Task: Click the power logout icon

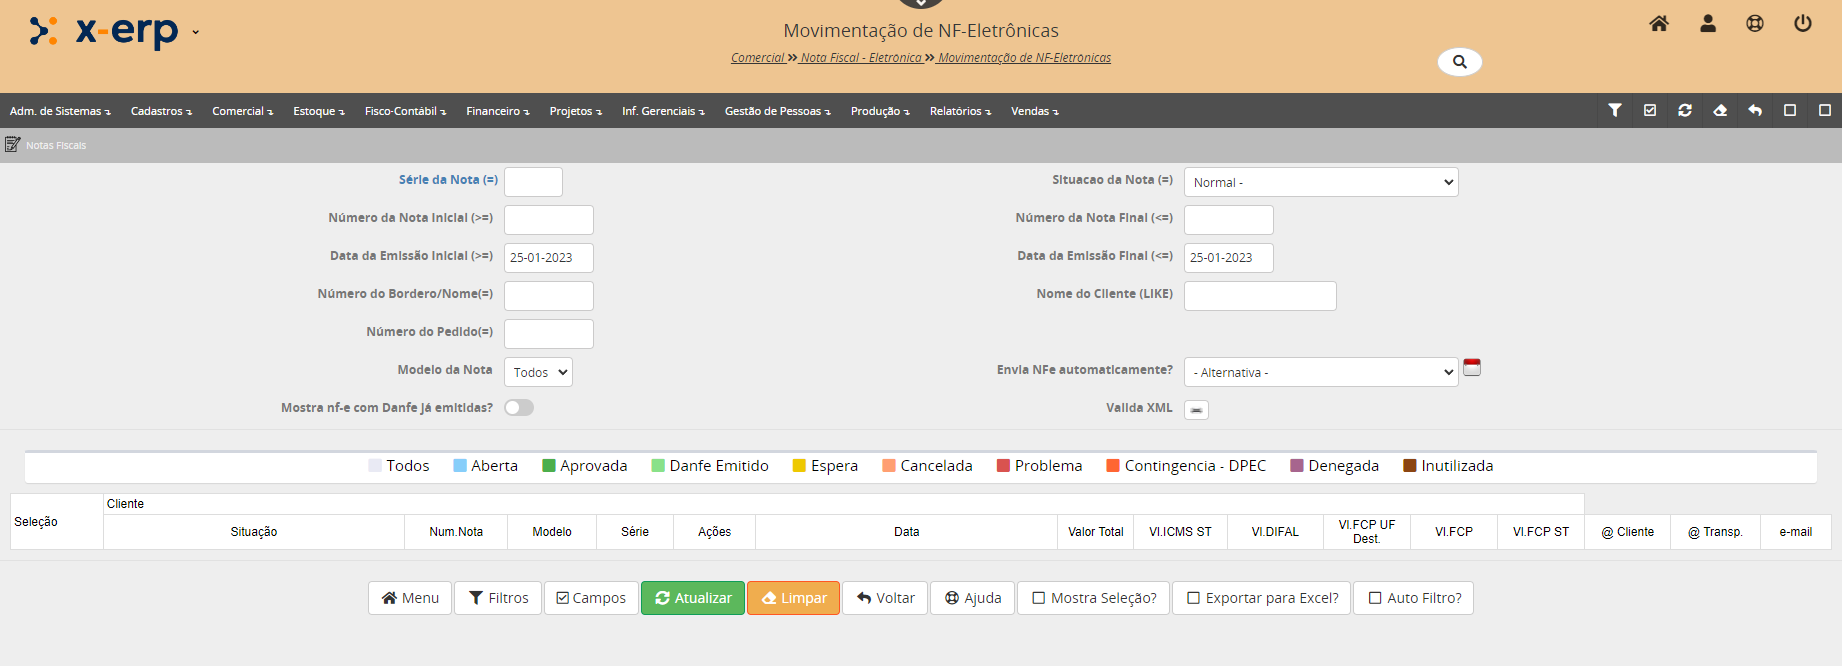Action: 1803,24
